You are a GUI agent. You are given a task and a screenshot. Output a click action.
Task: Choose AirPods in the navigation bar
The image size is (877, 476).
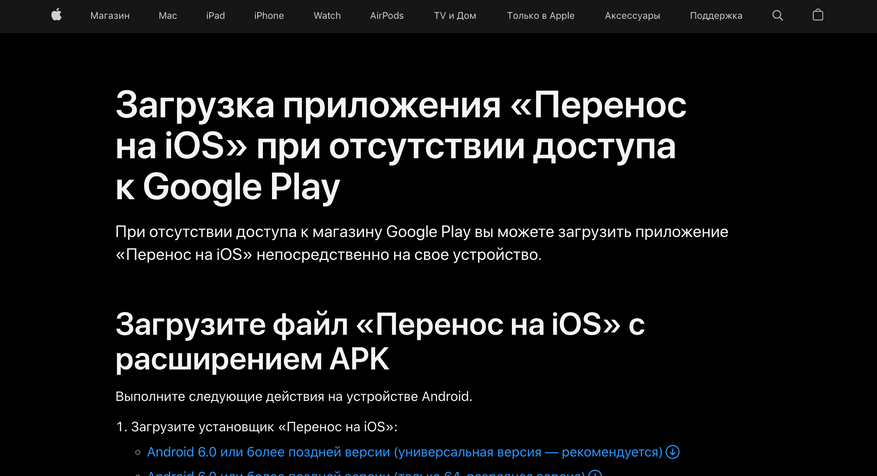386,16
